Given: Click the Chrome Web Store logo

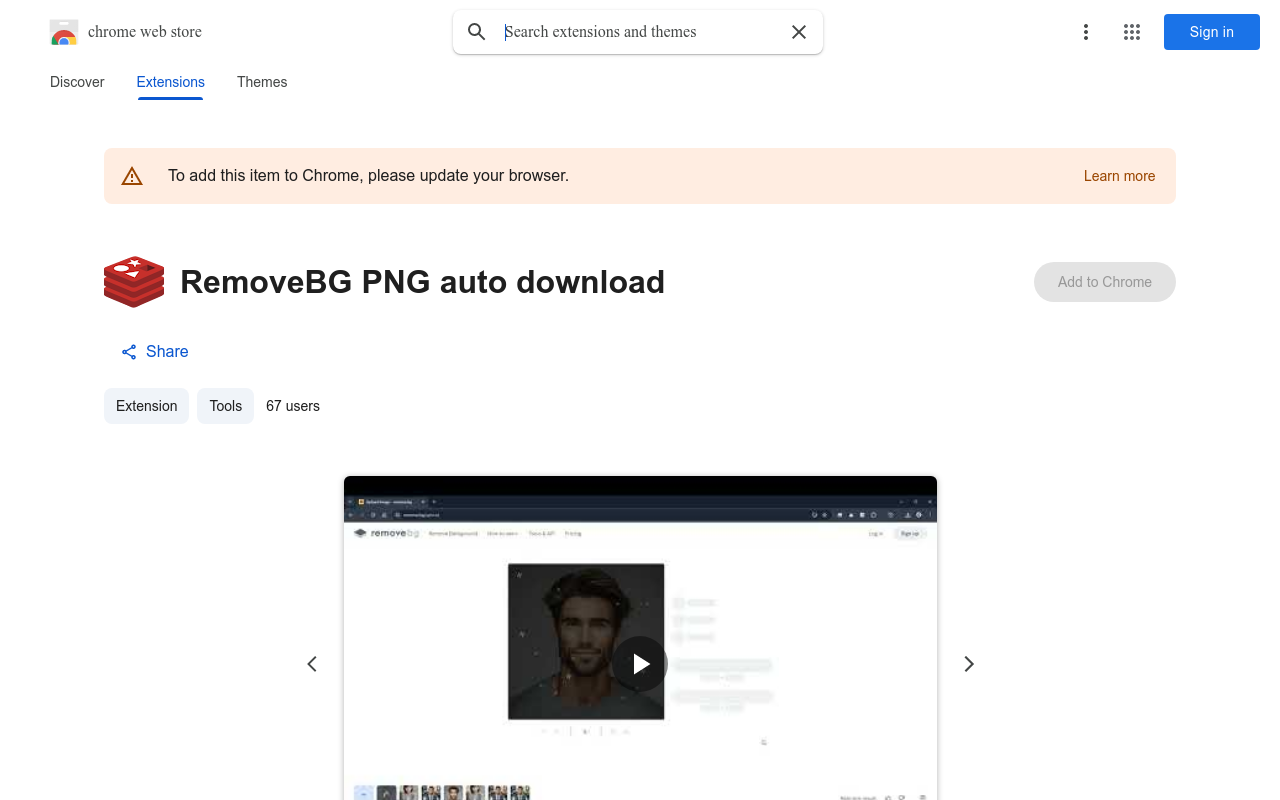Looking at the screenshot, I should (64, 32).
